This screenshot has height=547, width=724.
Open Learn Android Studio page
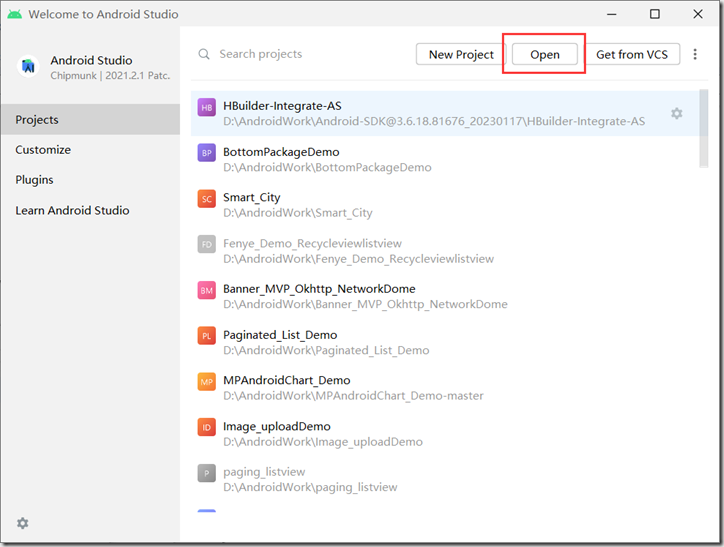point(72,211)
